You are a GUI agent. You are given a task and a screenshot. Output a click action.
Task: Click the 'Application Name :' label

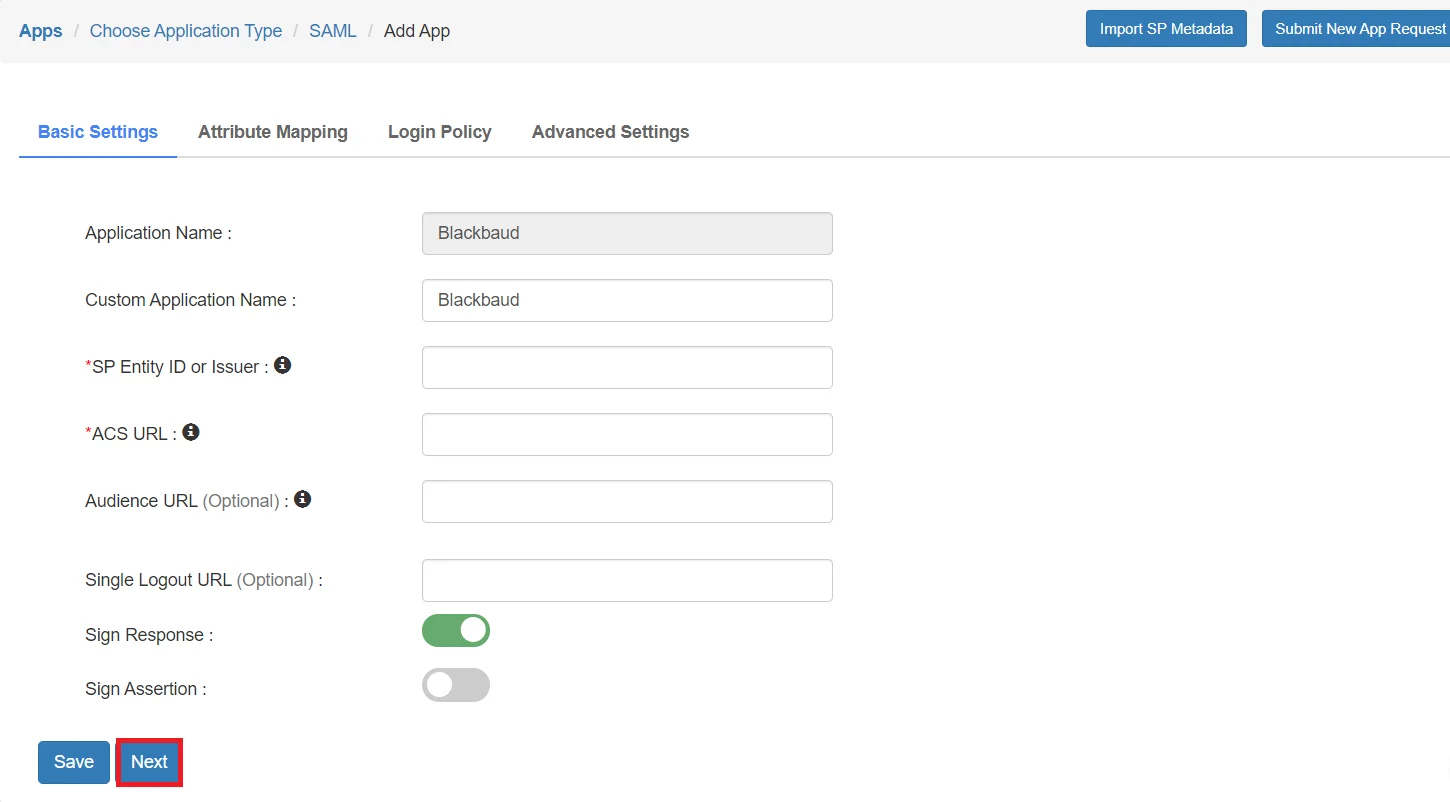[158, 233]
